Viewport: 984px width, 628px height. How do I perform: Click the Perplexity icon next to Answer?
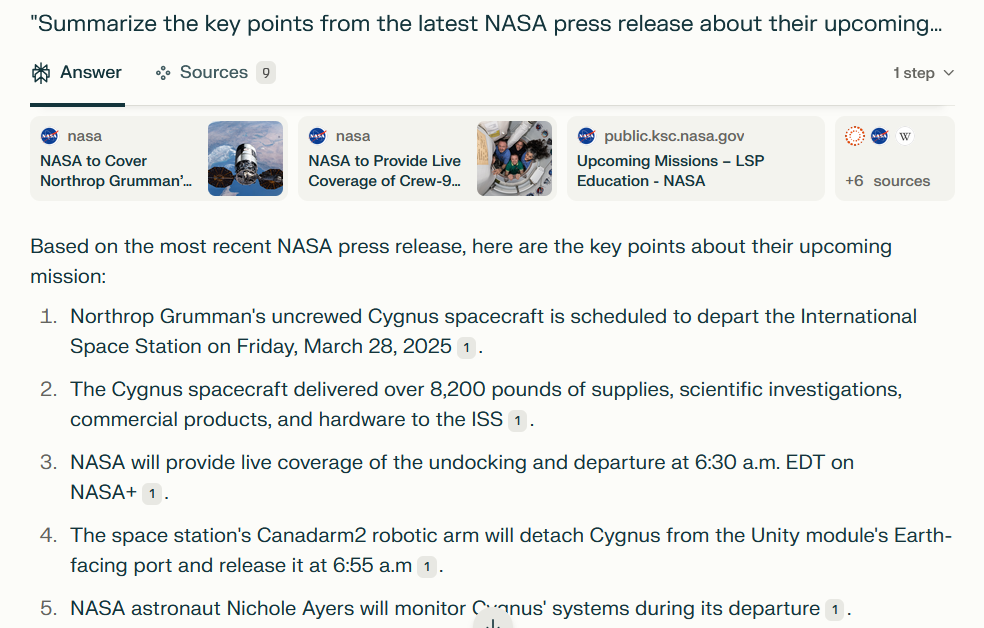pyautogui.click(x=41, y=73)
